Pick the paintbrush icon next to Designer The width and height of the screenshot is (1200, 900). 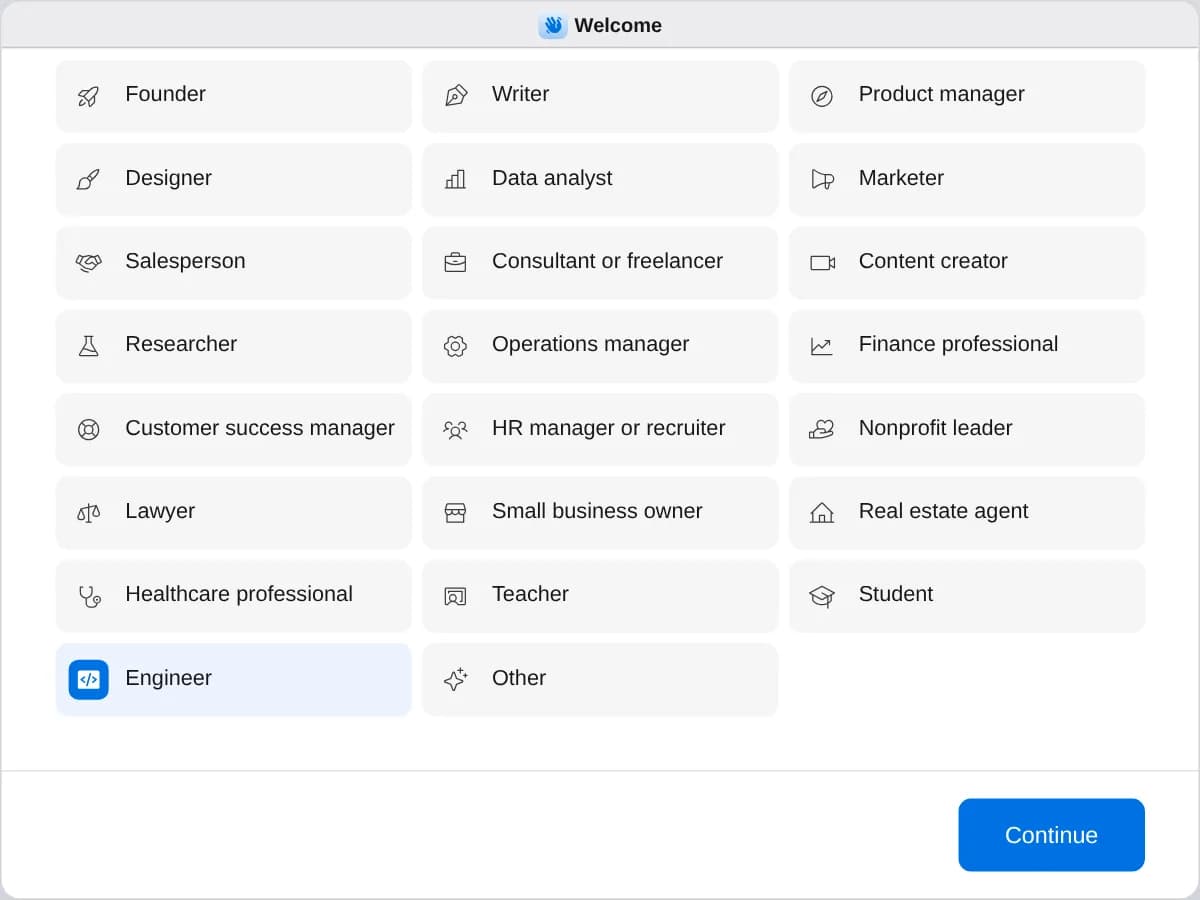click(x=89, y=180)
